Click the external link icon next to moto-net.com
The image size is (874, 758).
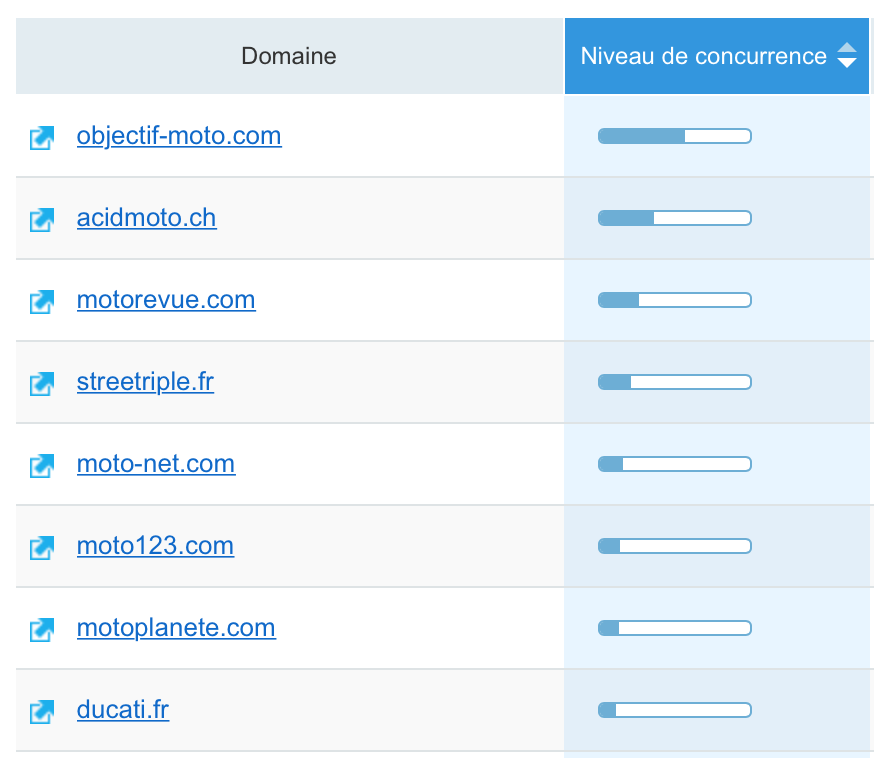coord(41,464)
